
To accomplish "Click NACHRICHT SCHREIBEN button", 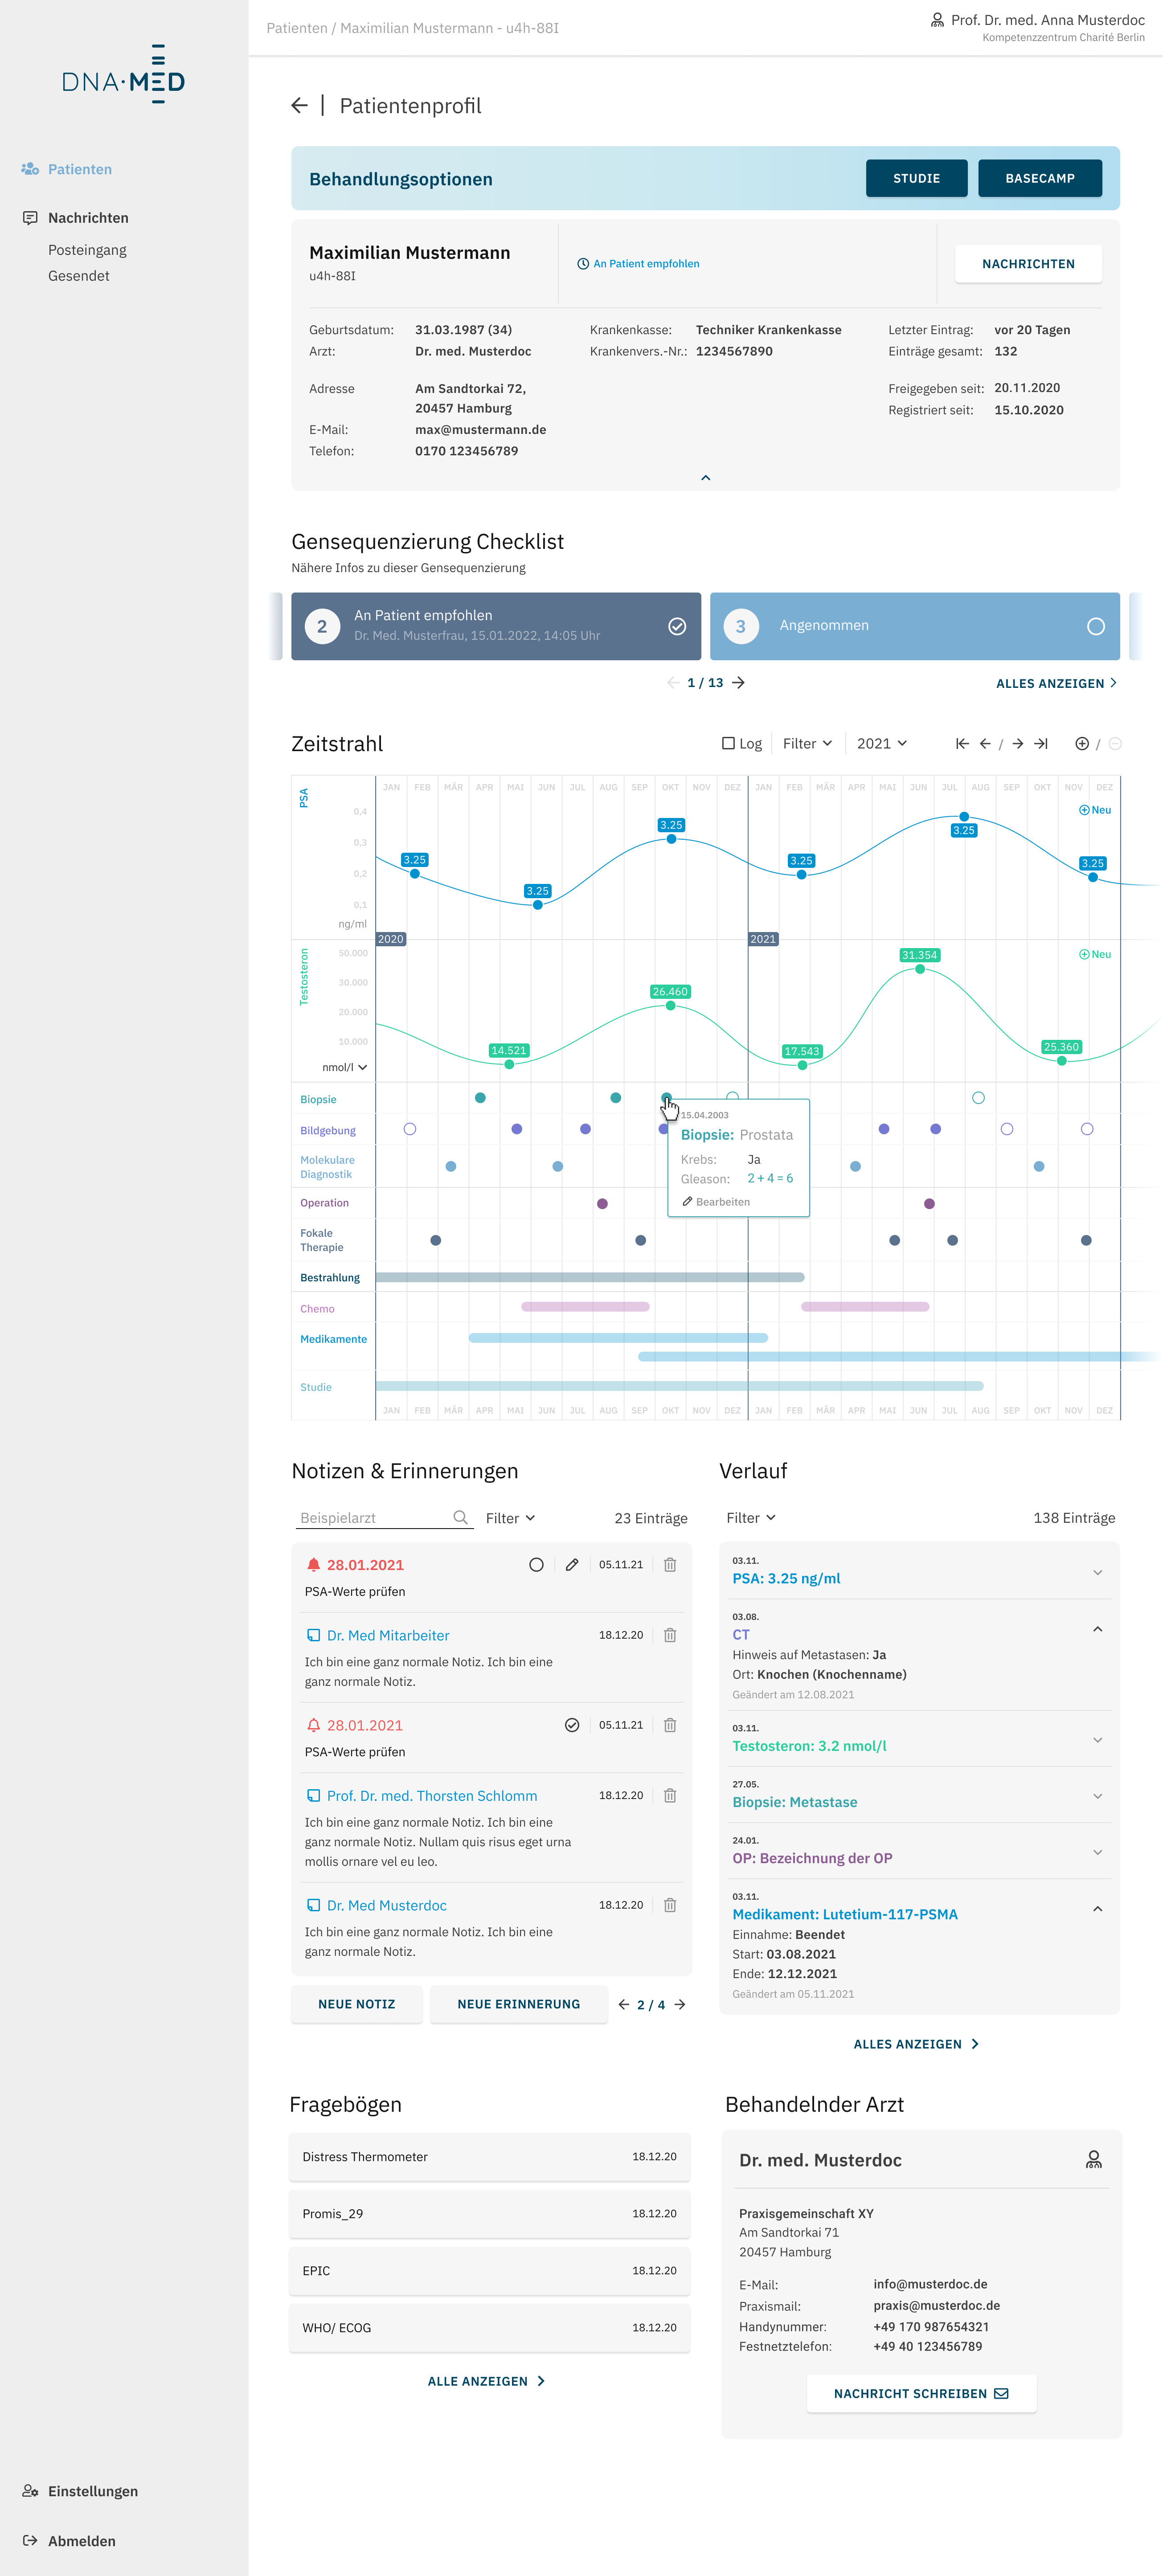I will click(x=921, y=2393).
